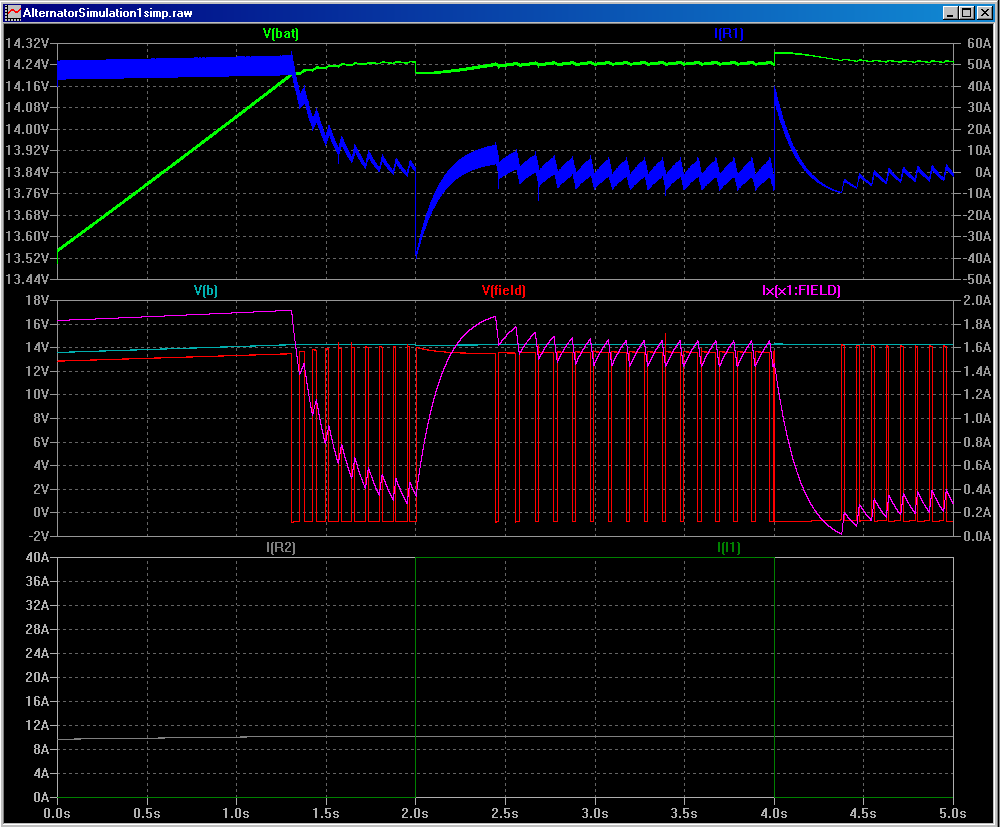Click the 18V axis label in middle pane
The image size is (1000, 827).
(37, 300)
